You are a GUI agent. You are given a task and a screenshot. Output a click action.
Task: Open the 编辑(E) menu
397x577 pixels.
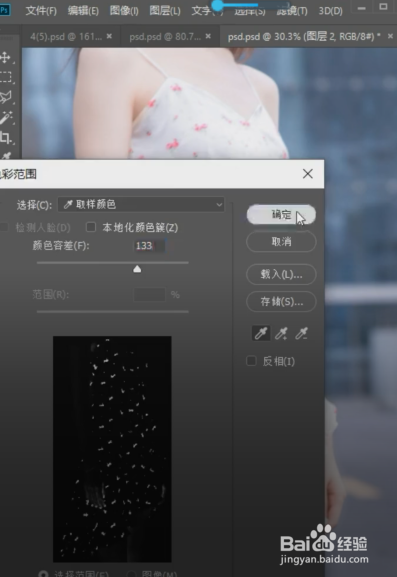pos(83,11)
